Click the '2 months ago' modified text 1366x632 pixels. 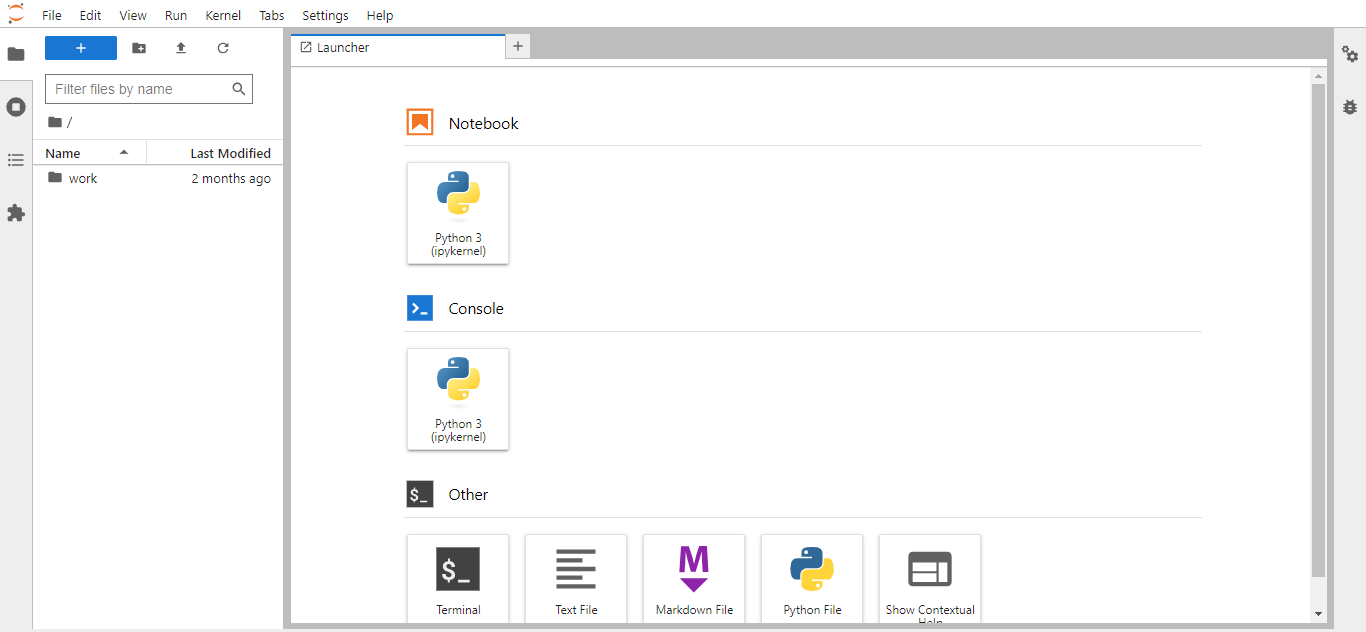(x=231, y=178)
